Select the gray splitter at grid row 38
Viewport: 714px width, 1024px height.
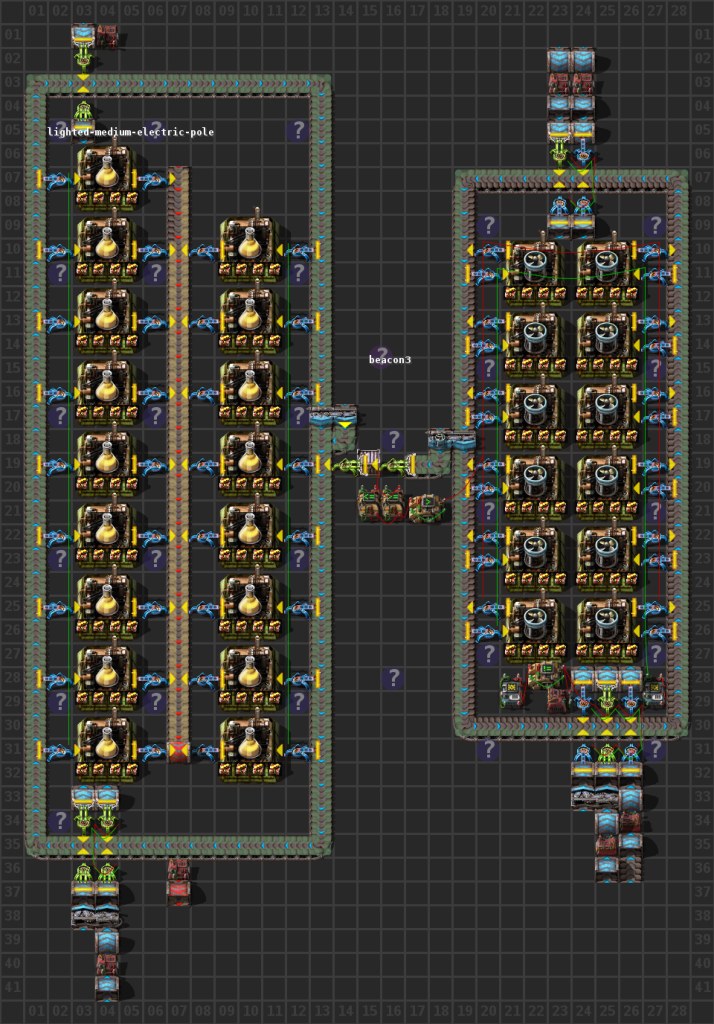click(95, 917)
